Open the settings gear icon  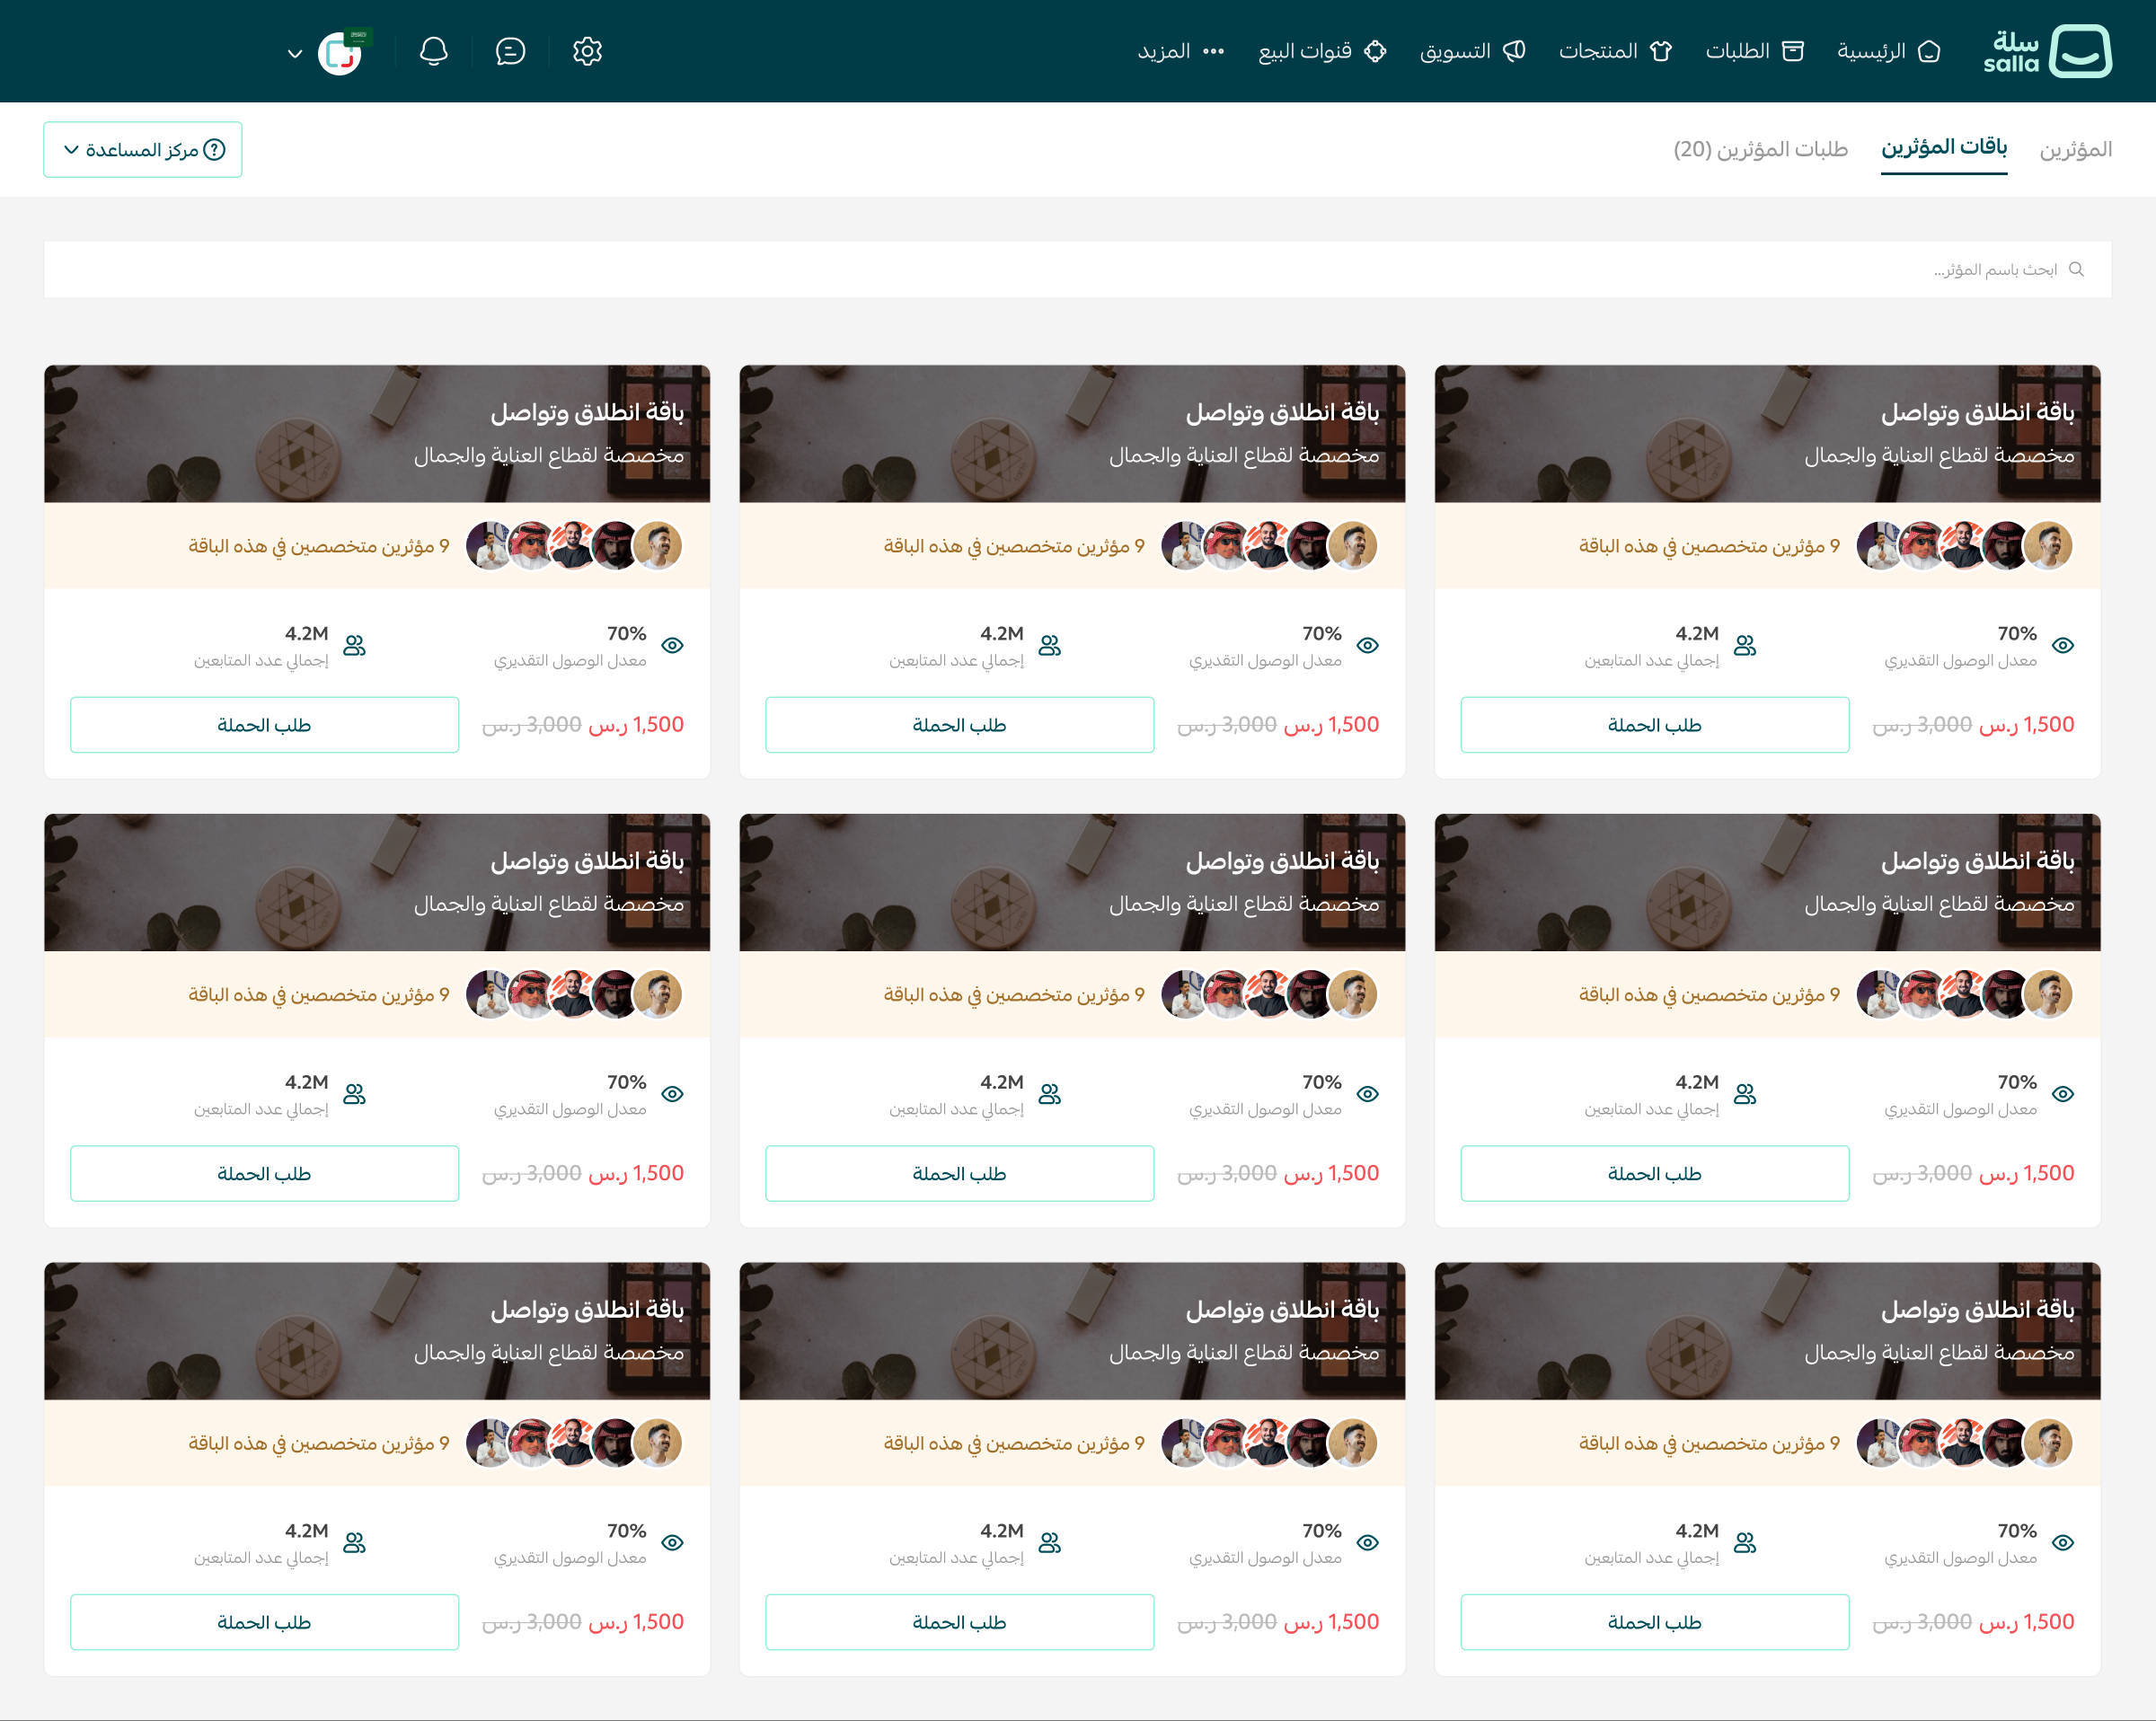(x=587, y=51)
